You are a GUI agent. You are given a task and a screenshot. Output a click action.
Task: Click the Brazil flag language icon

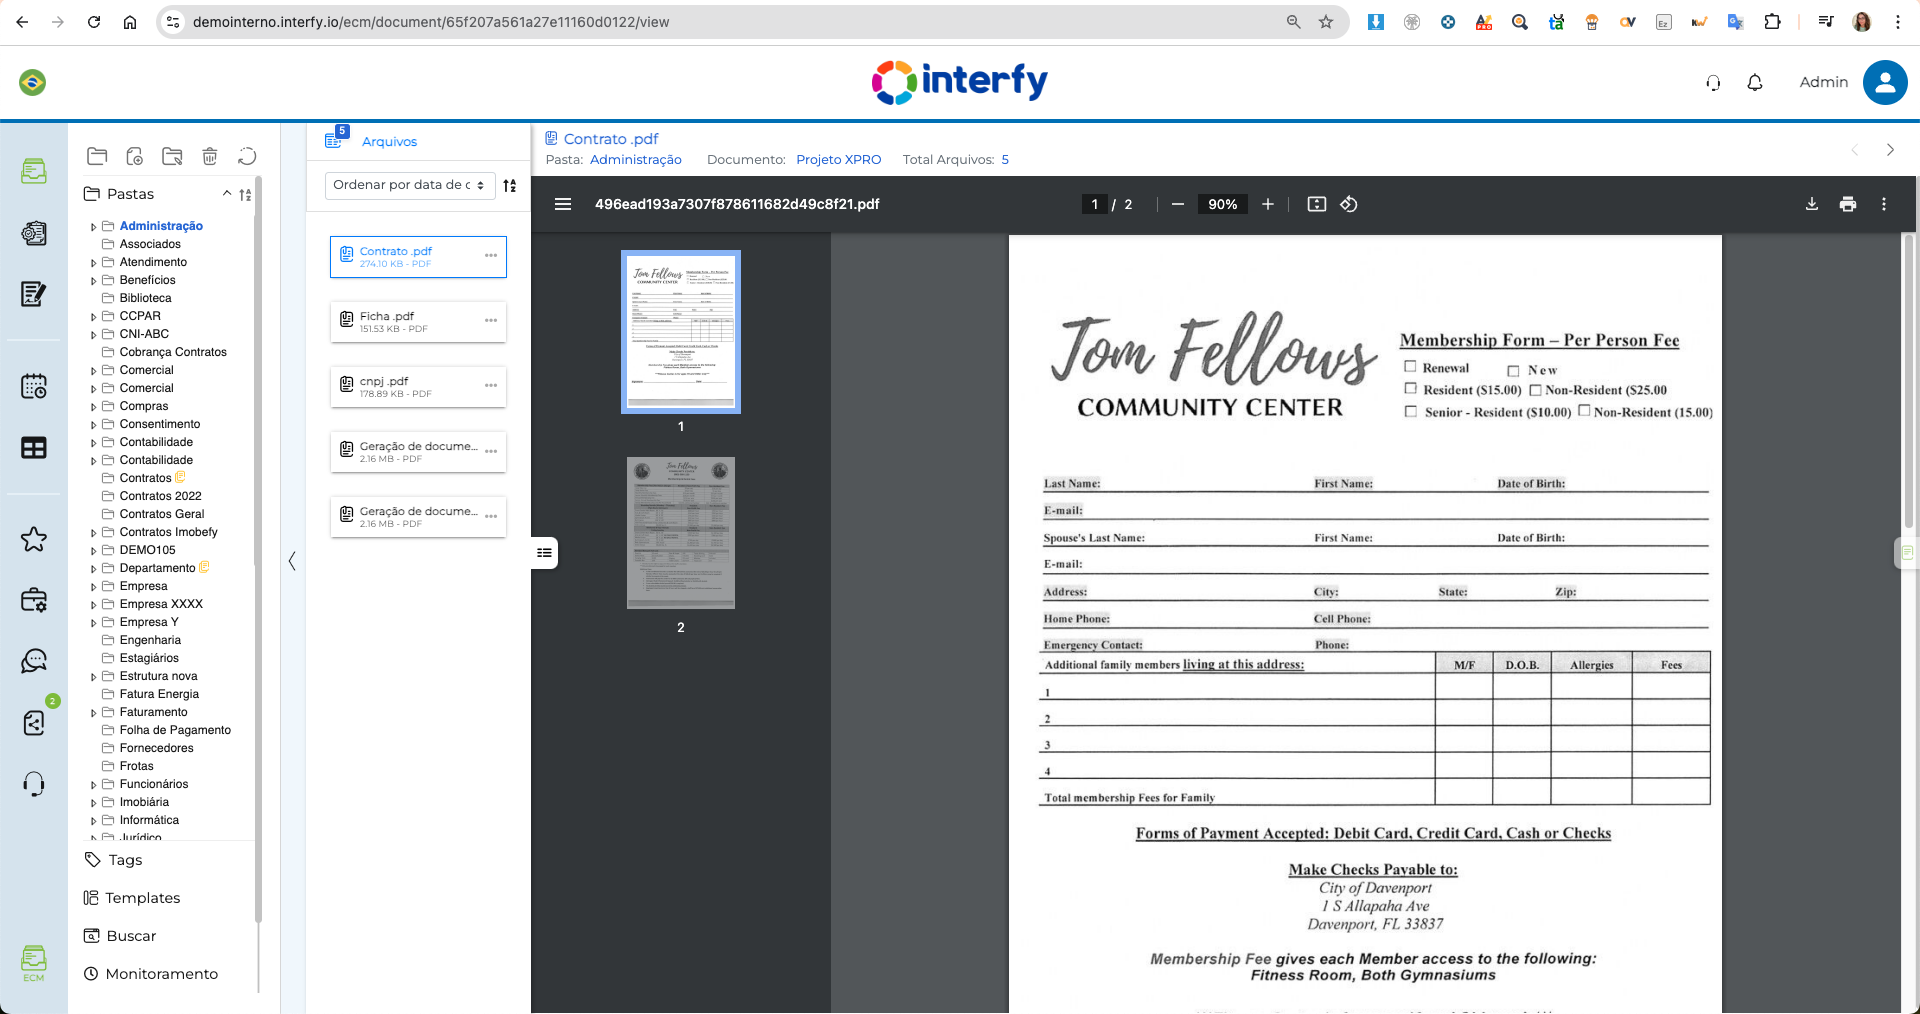[32, 82]
